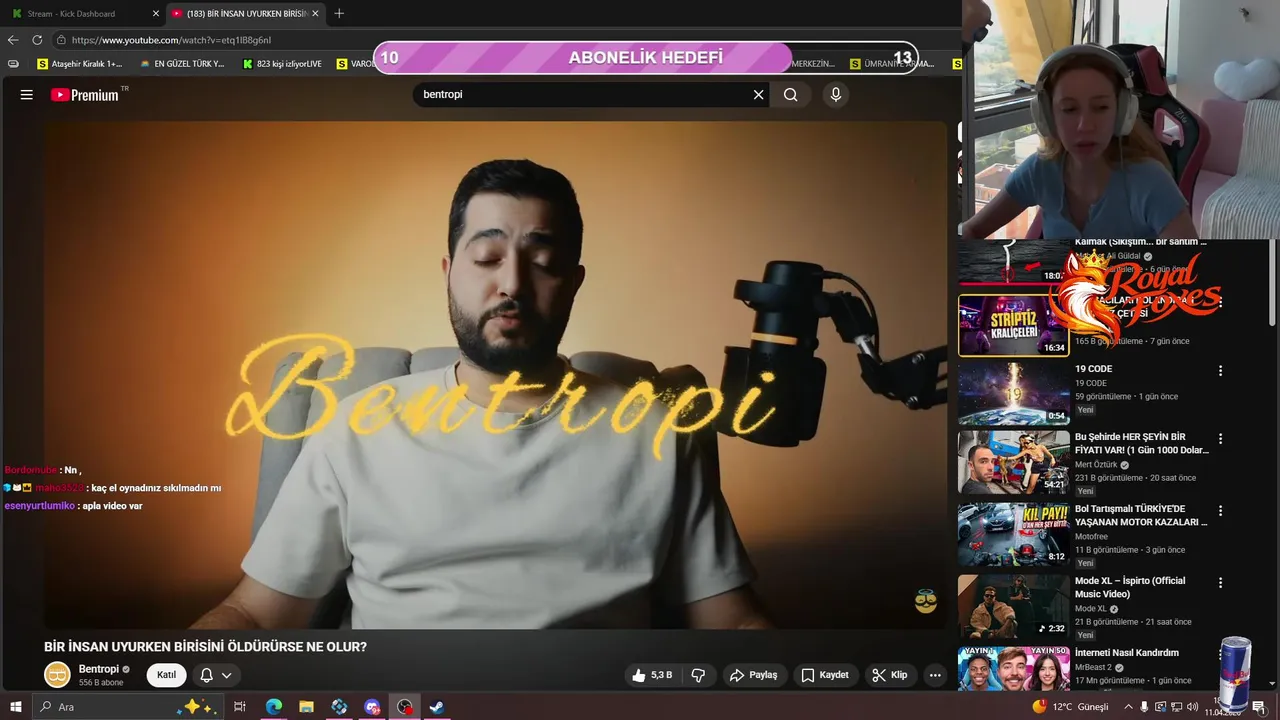Open Steam from the taskbar
The image size is (1280, 720).
tap(437, 707)
